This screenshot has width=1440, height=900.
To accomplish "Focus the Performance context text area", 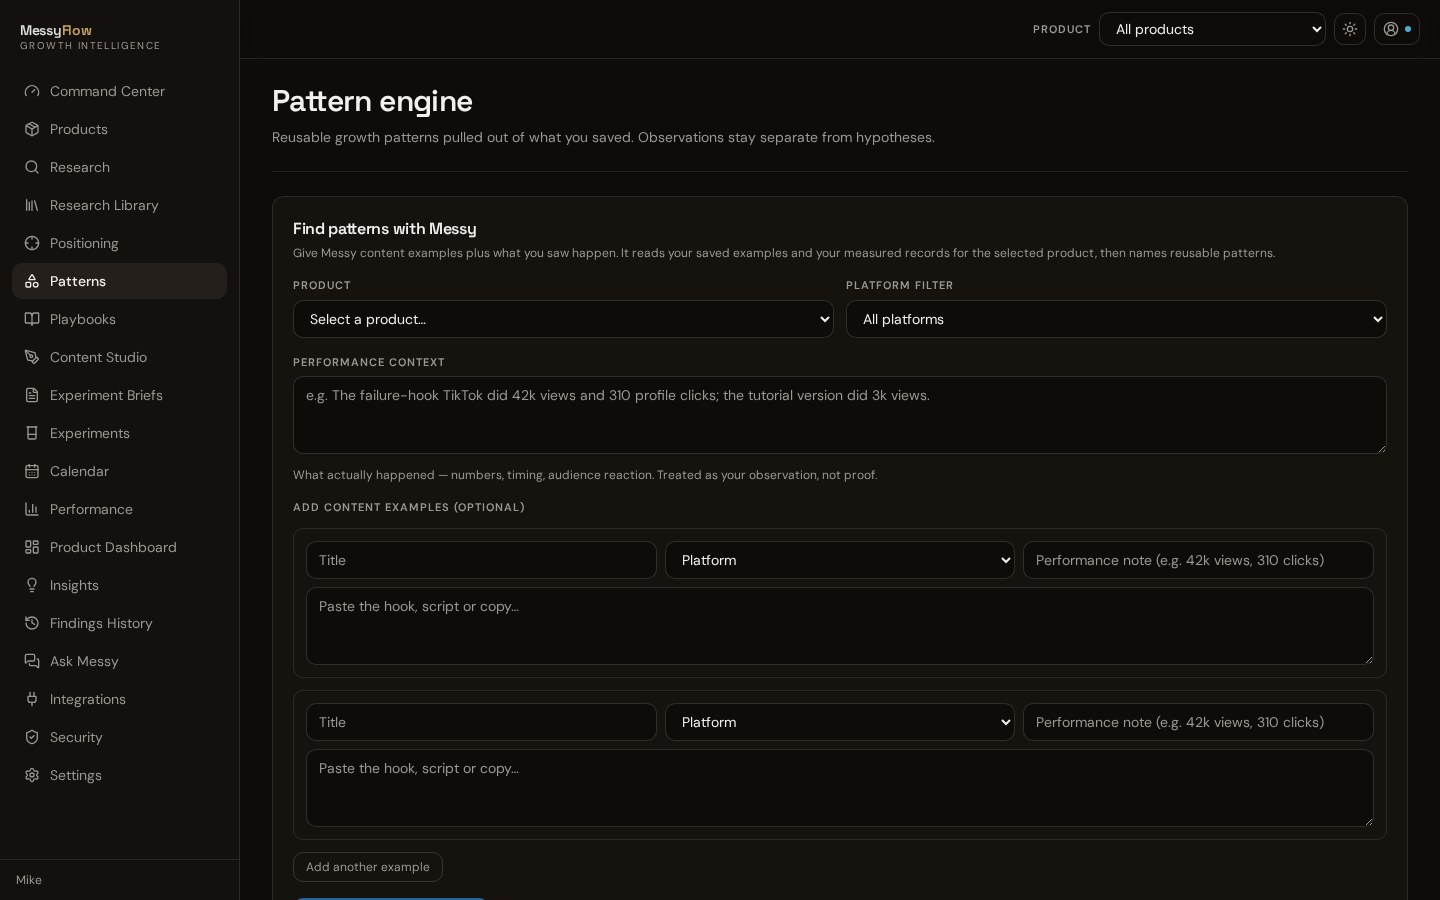I will coord(840,415).
